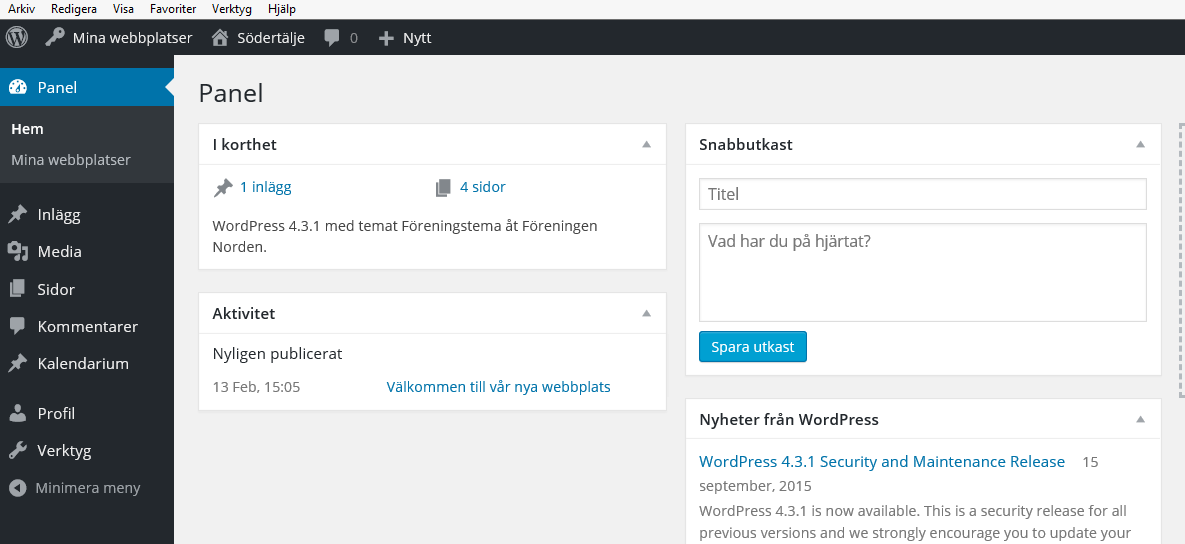Collapse the Snabbutkast widget
Image resolution: width=1185 pixels, height=544 pixels.
coord(1140,144)
